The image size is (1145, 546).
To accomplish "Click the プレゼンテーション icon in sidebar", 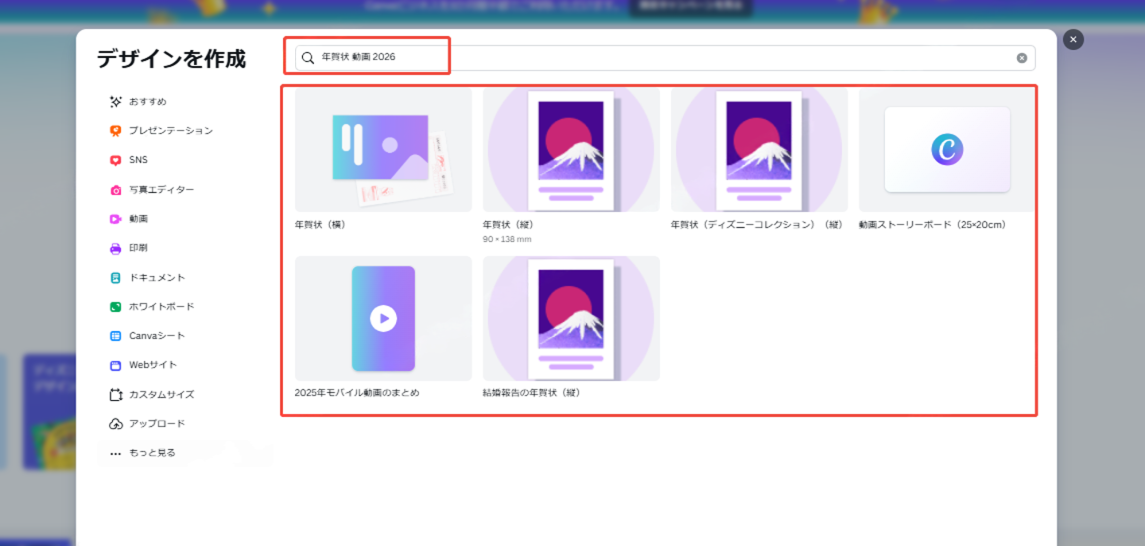I will click(x=115, y=131).
